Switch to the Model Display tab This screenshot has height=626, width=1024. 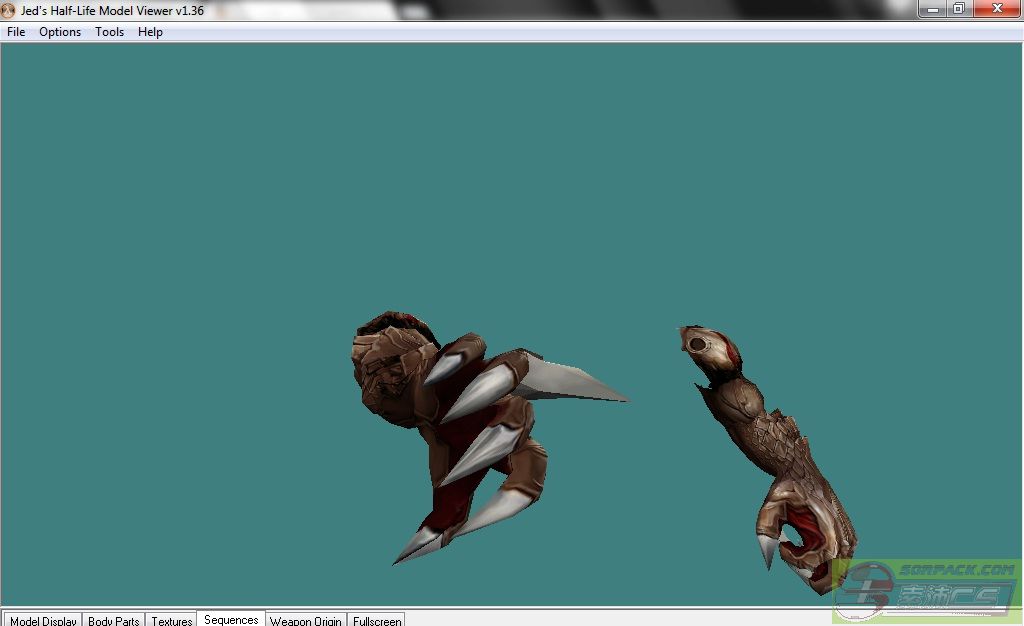coord(42,620)
